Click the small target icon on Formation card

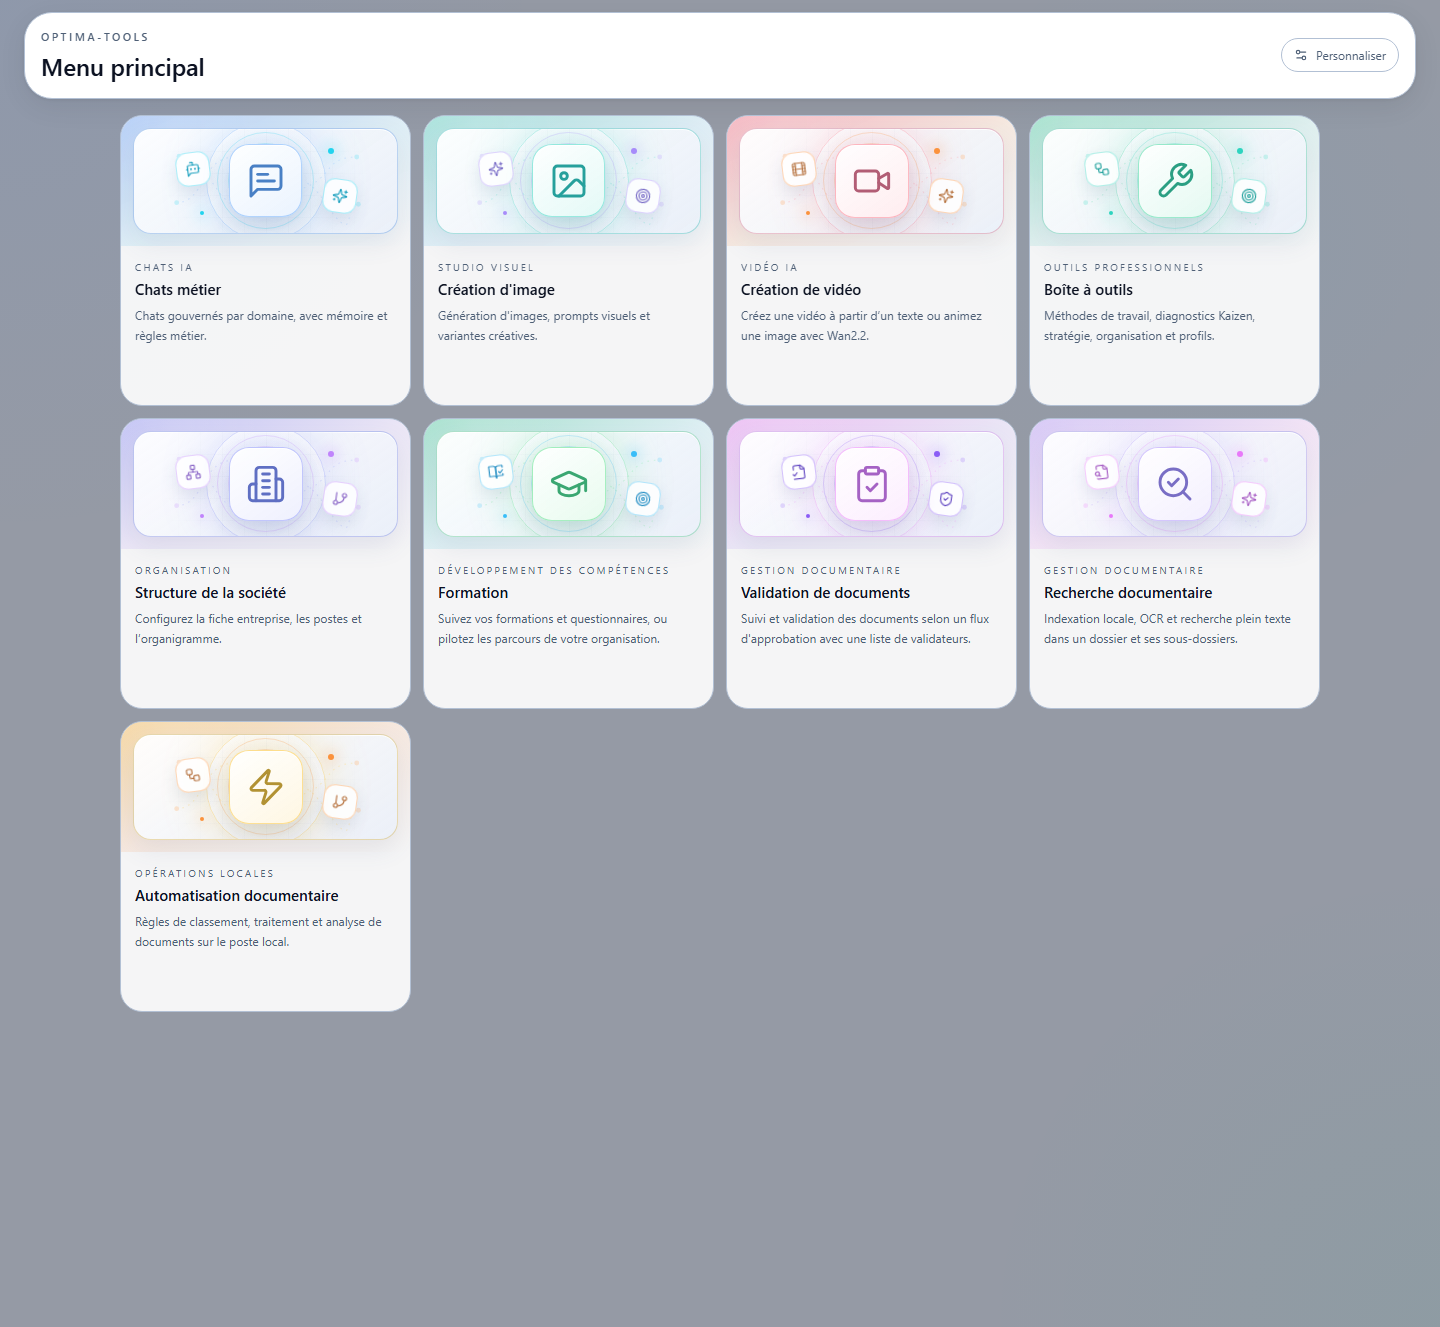pos(643,499)
